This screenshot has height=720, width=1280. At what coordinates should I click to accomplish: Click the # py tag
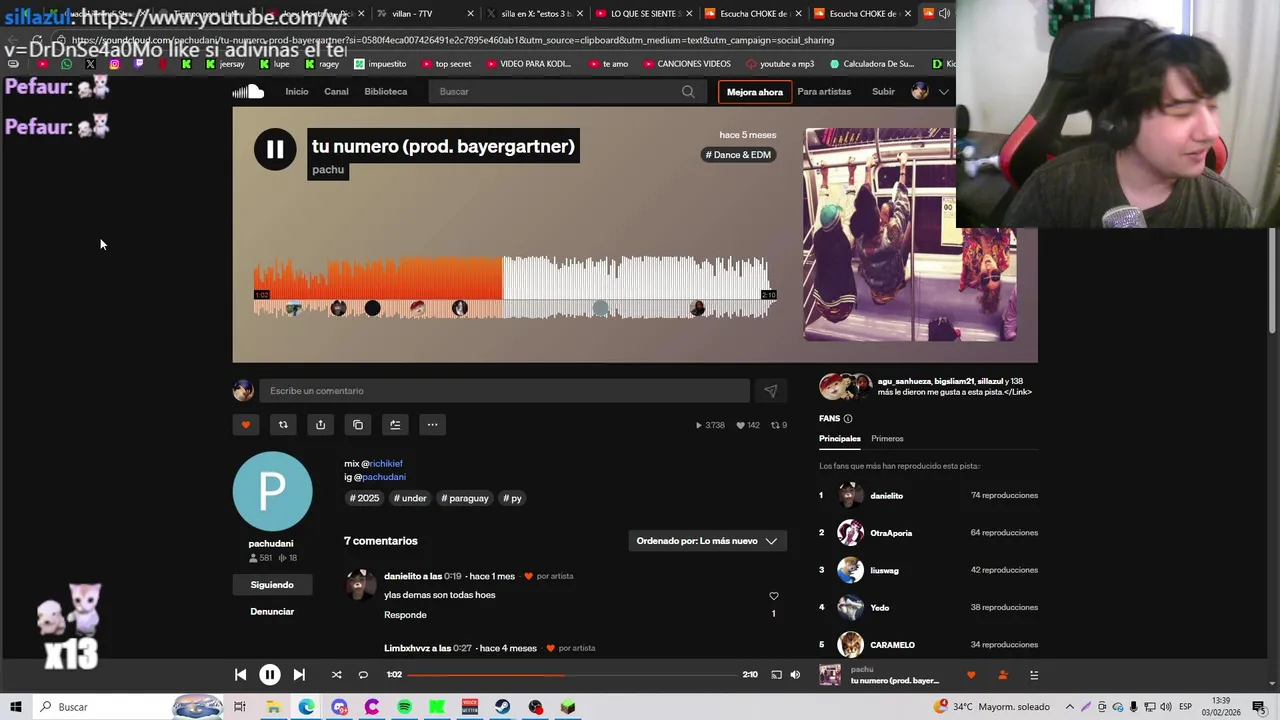(512, 498)
